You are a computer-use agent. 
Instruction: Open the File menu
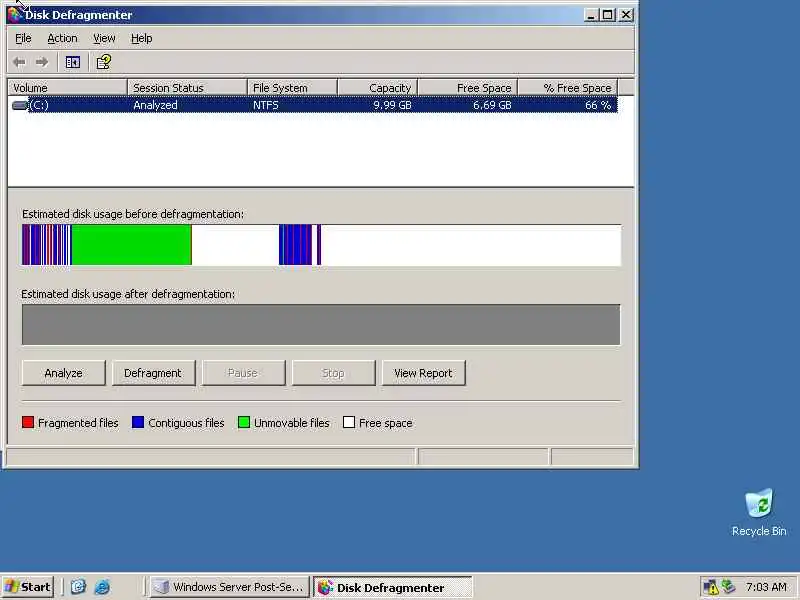point(23,38)
